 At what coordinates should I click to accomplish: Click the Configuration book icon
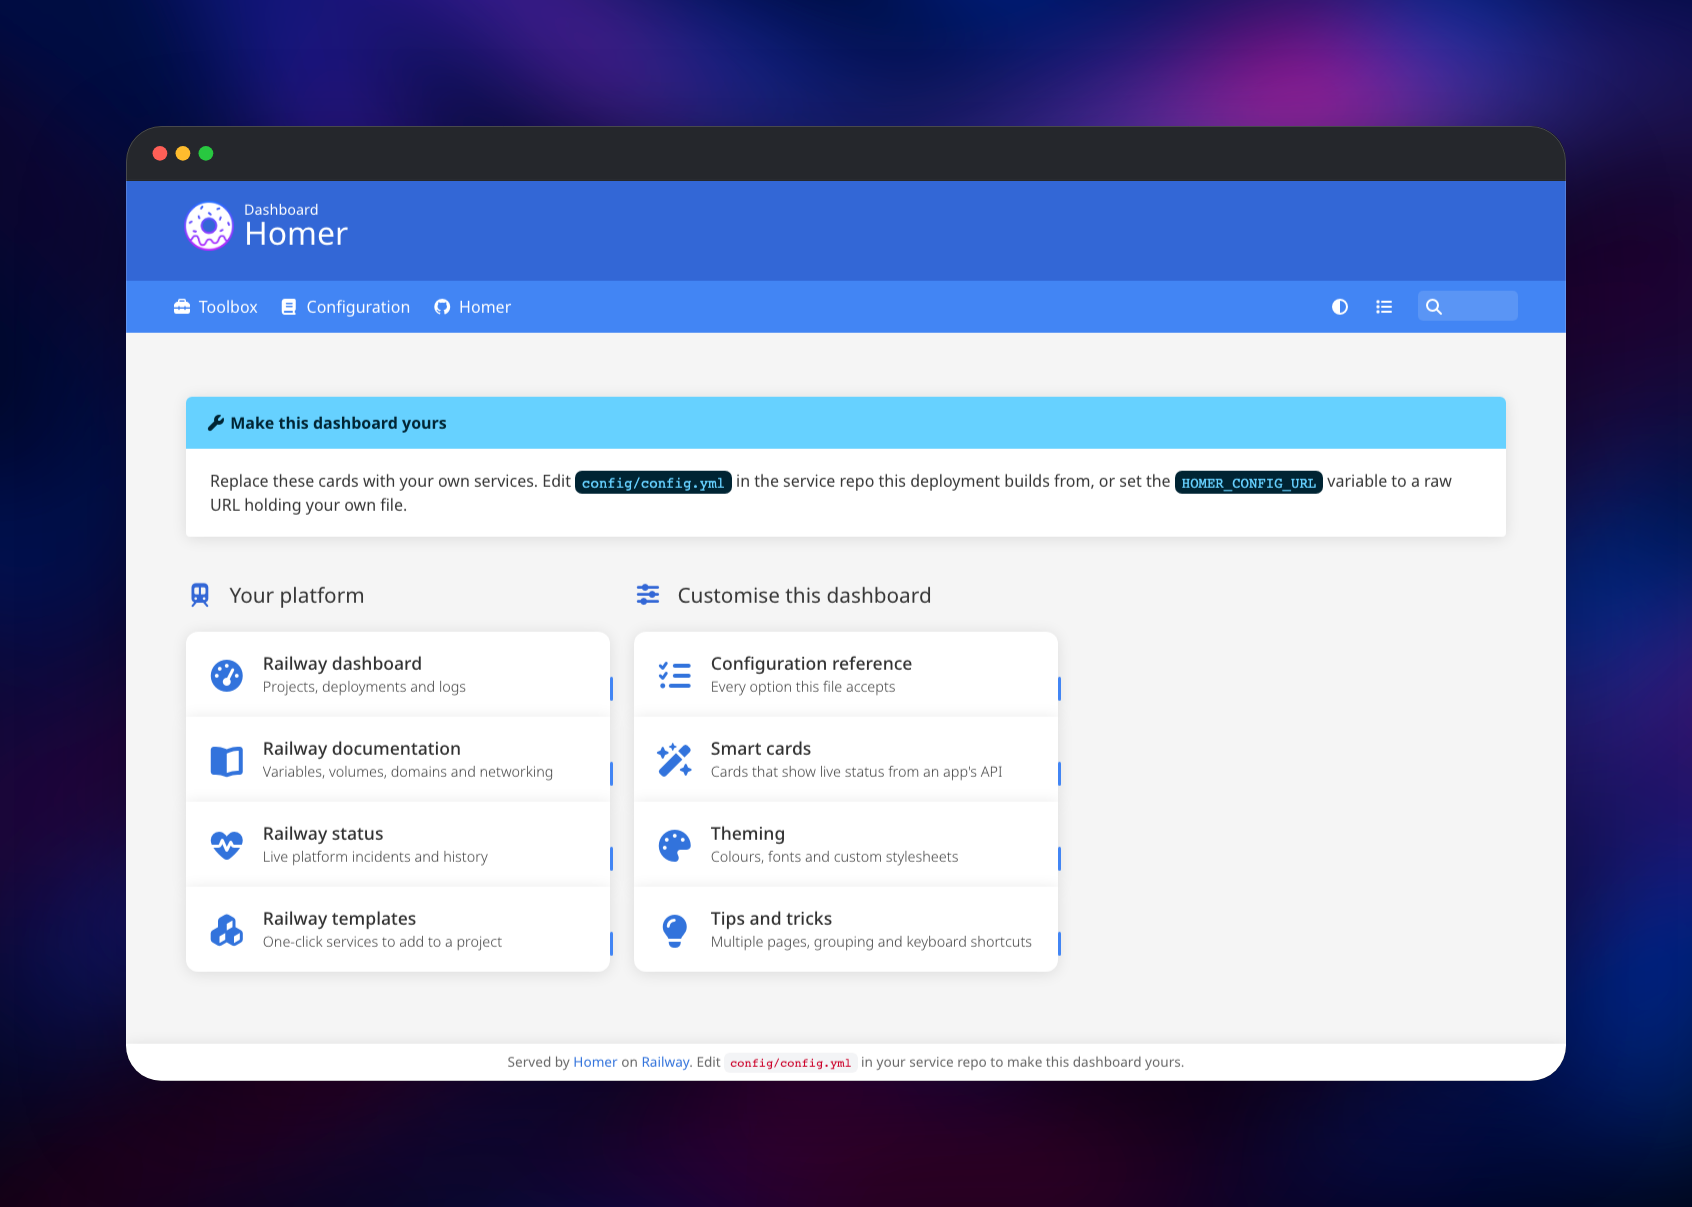[x=289, y=307]
